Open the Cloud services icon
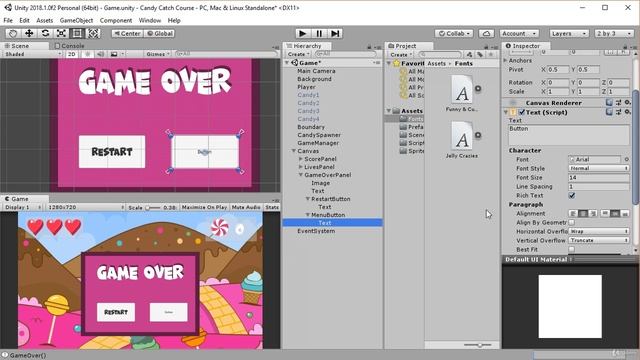 click(486, 33)
